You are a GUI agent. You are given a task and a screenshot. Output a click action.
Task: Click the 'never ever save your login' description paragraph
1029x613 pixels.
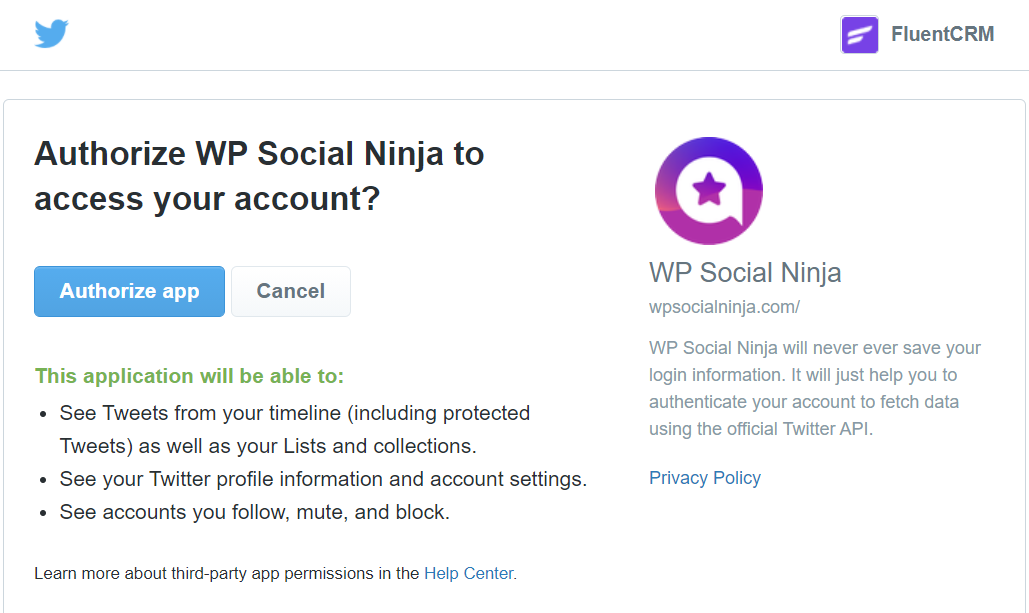815,389
